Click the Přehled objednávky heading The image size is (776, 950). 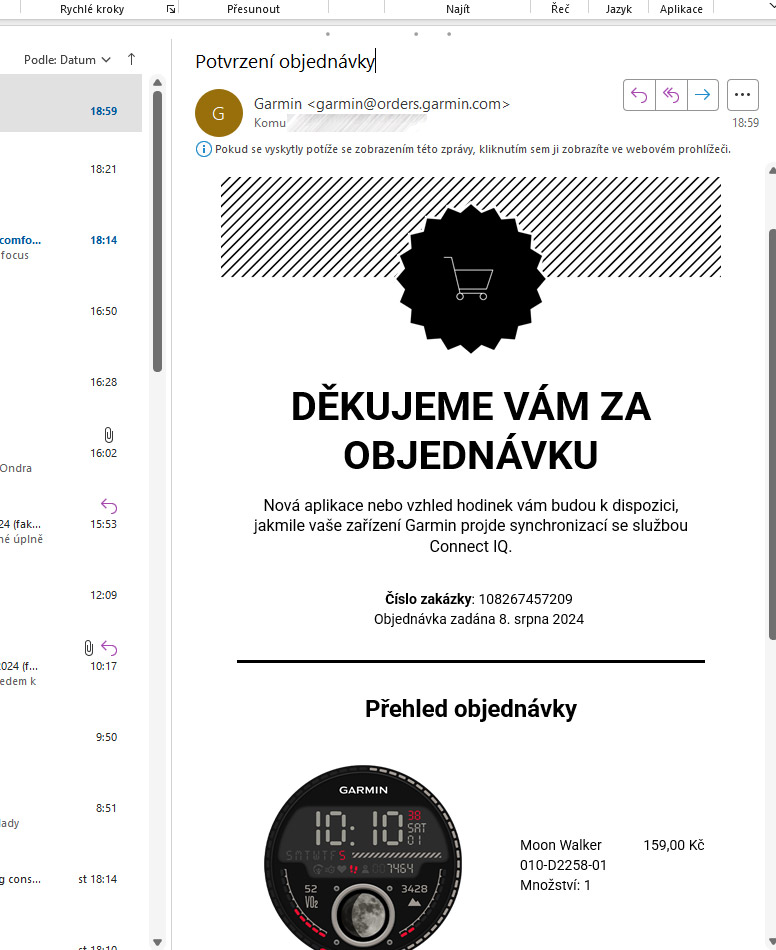pyautogui.click(x=471, y=709)
